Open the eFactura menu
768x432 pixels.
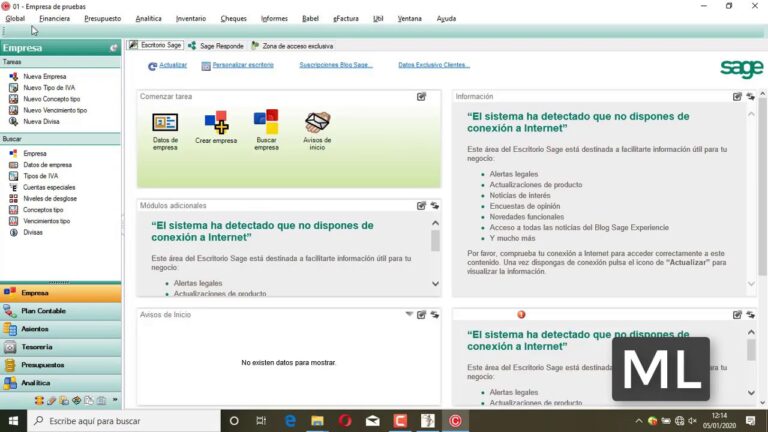point(346,19)
